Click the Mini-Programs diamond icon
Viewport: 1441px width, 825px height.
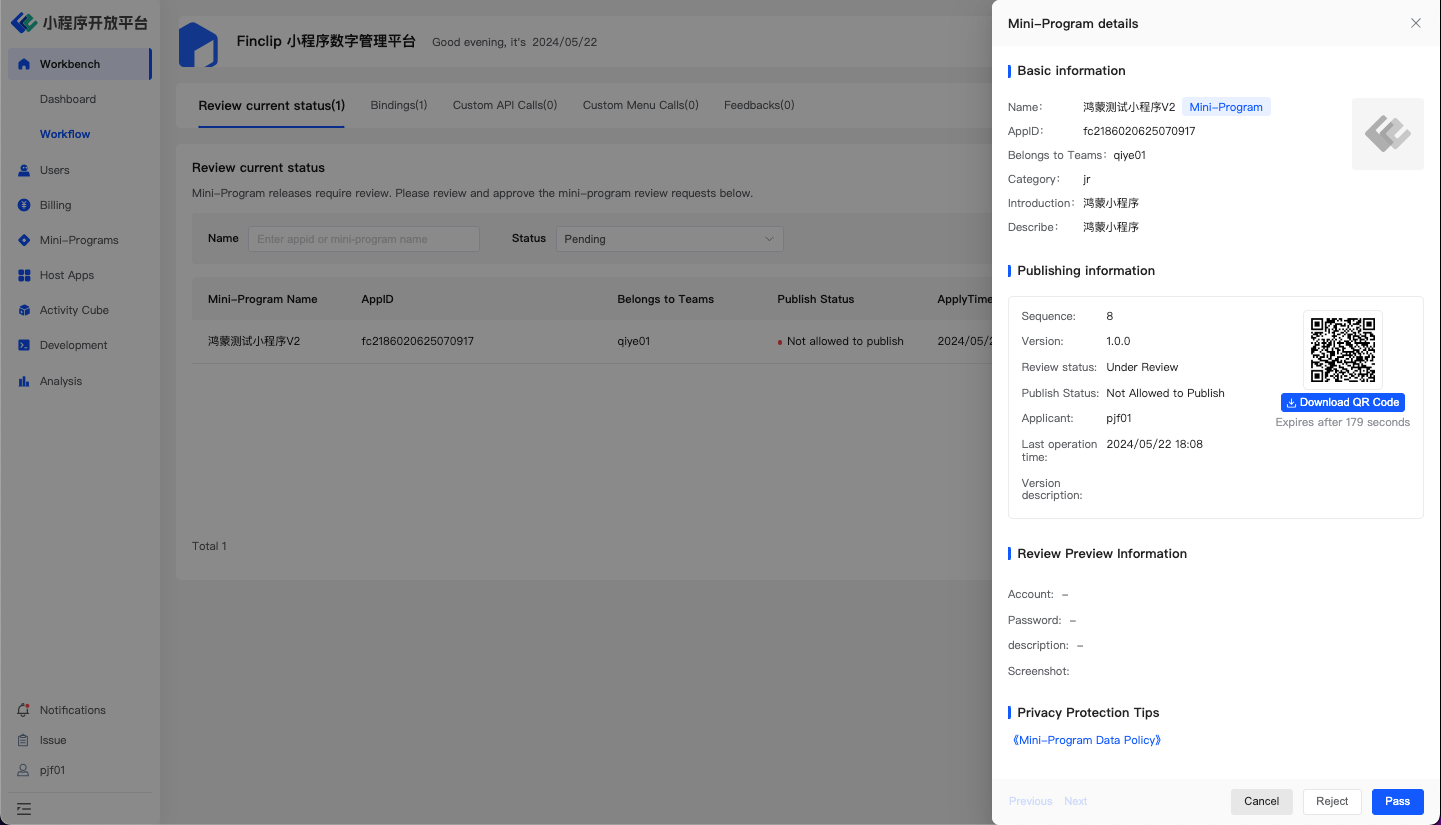tap(24, 240)
